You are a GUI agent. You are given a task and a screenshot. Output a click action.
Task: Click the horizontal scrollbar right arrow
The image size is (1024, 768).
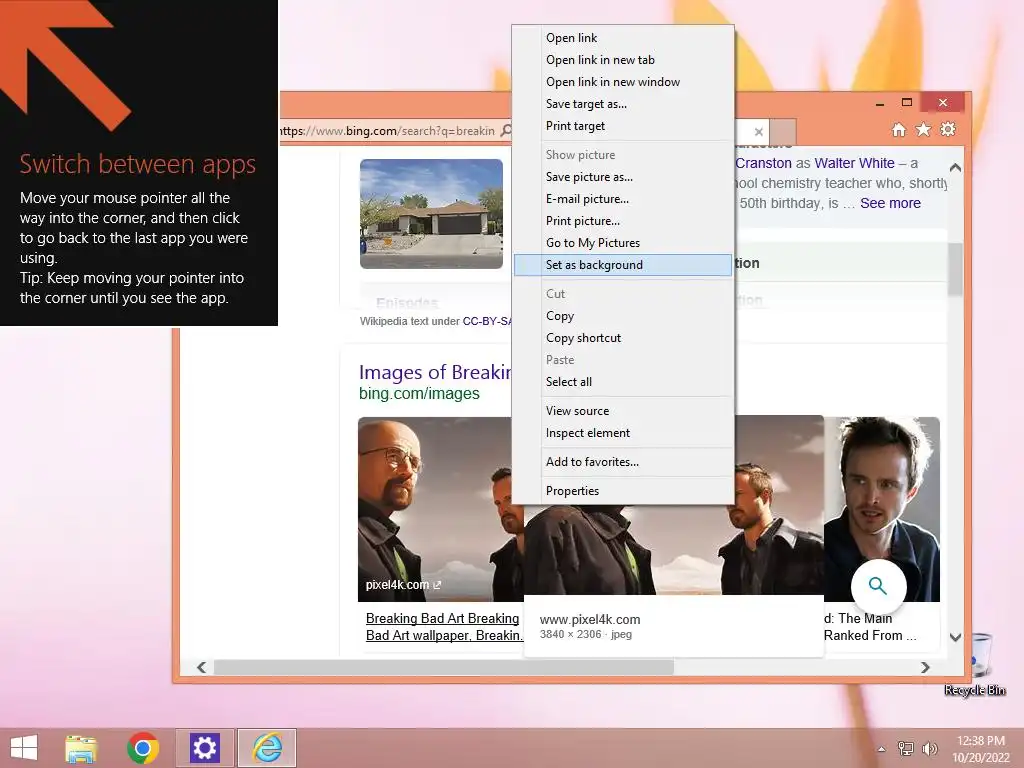pos(925,667)
